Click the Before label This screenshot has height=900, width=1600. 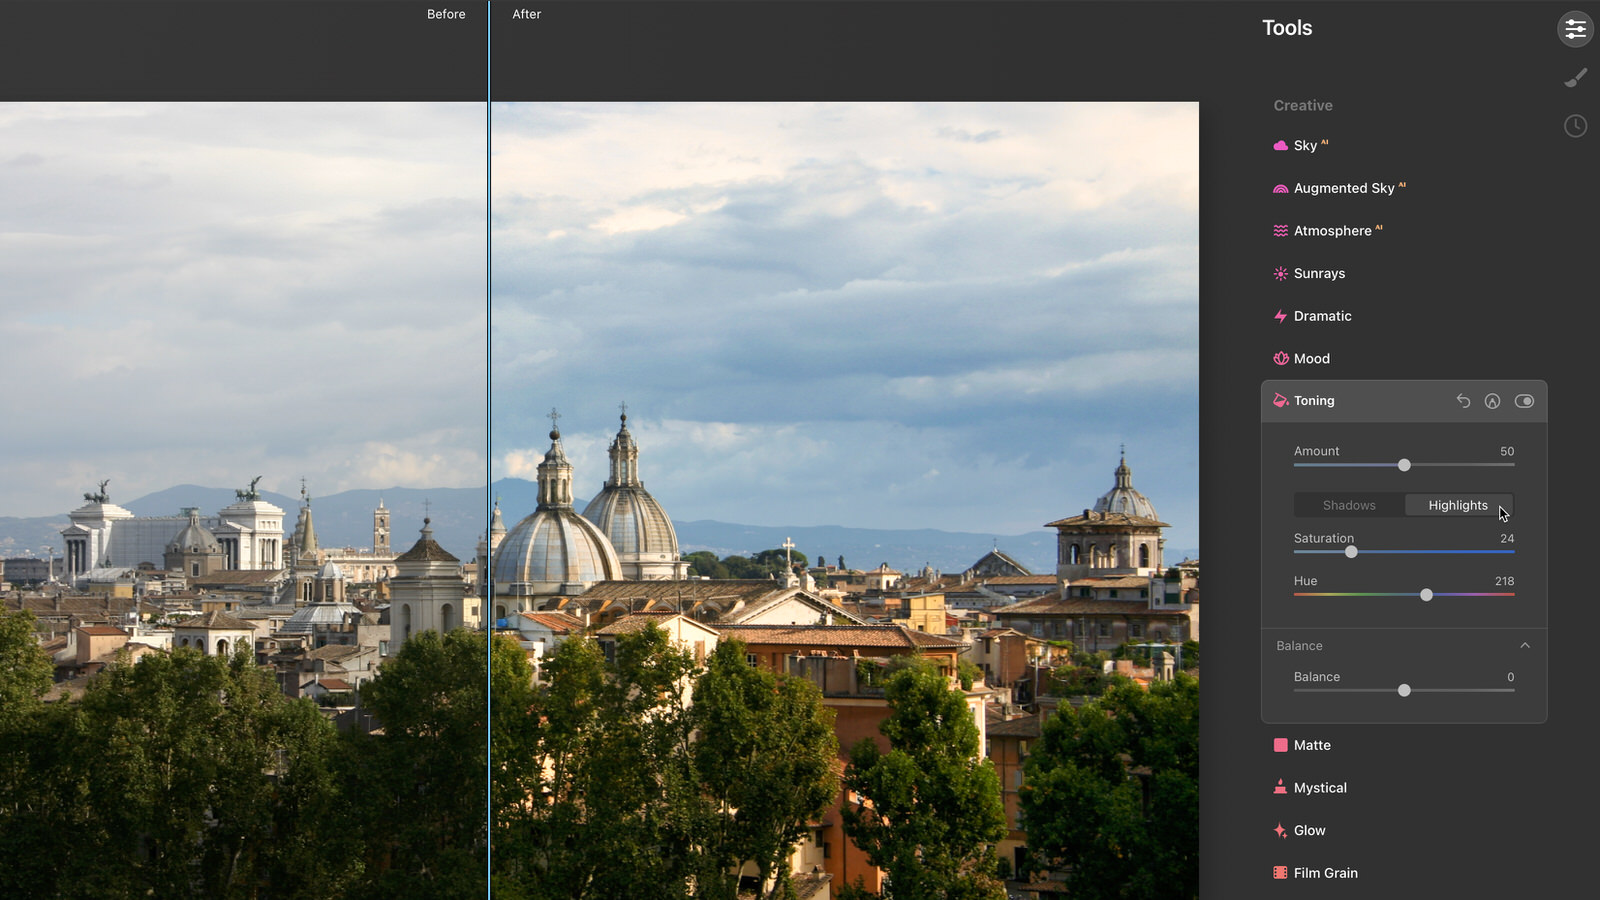coord(446,14)
